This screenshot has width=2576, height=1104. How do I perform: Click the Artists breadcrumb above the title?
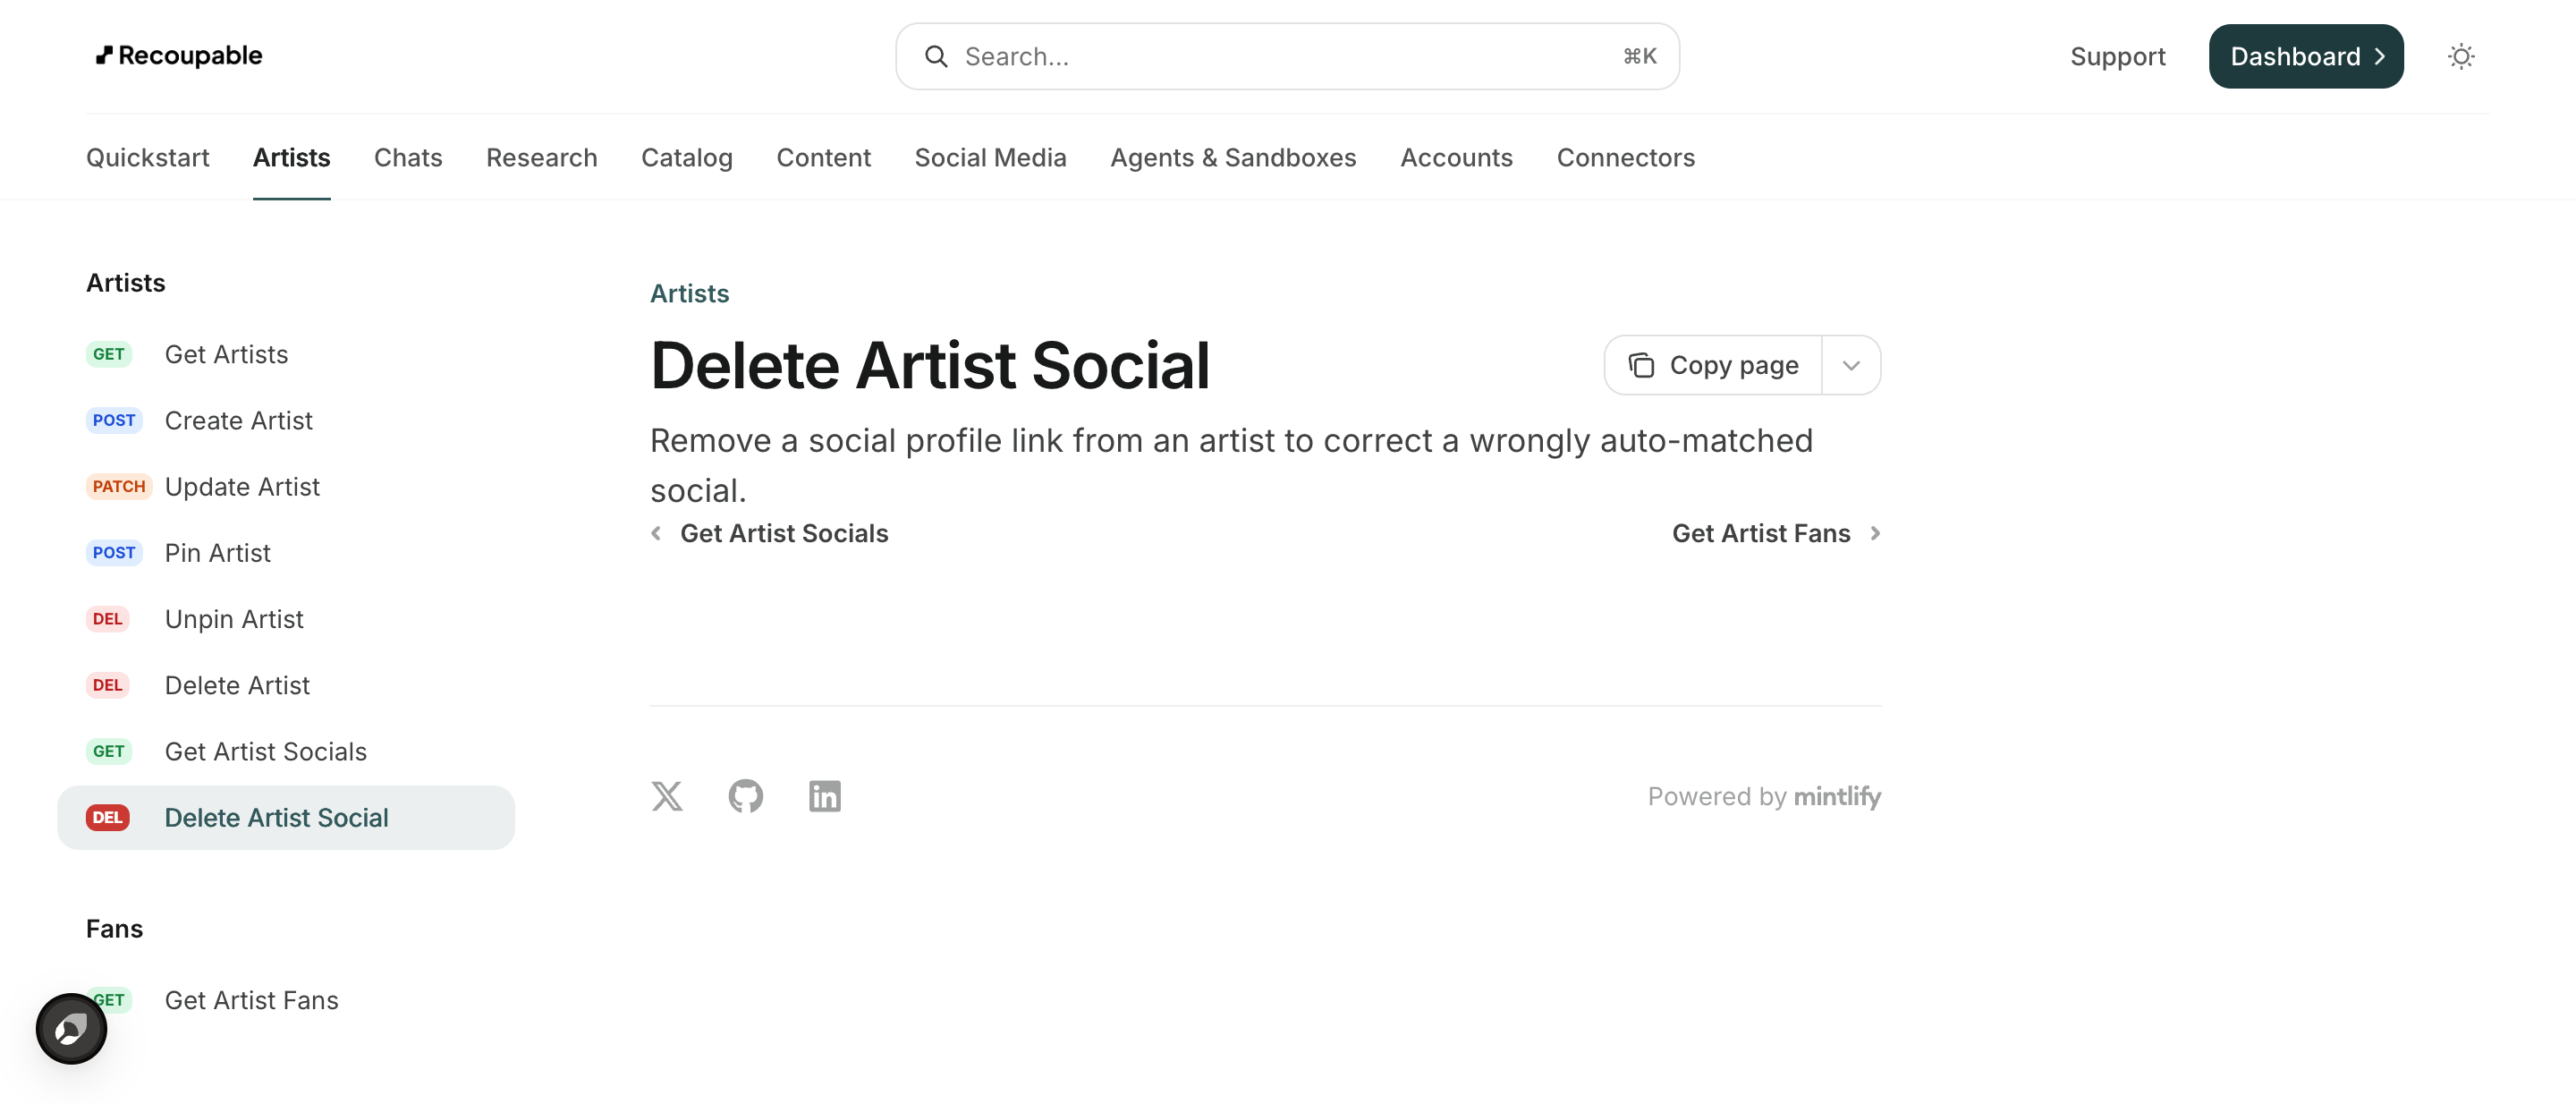click(689, 293)
